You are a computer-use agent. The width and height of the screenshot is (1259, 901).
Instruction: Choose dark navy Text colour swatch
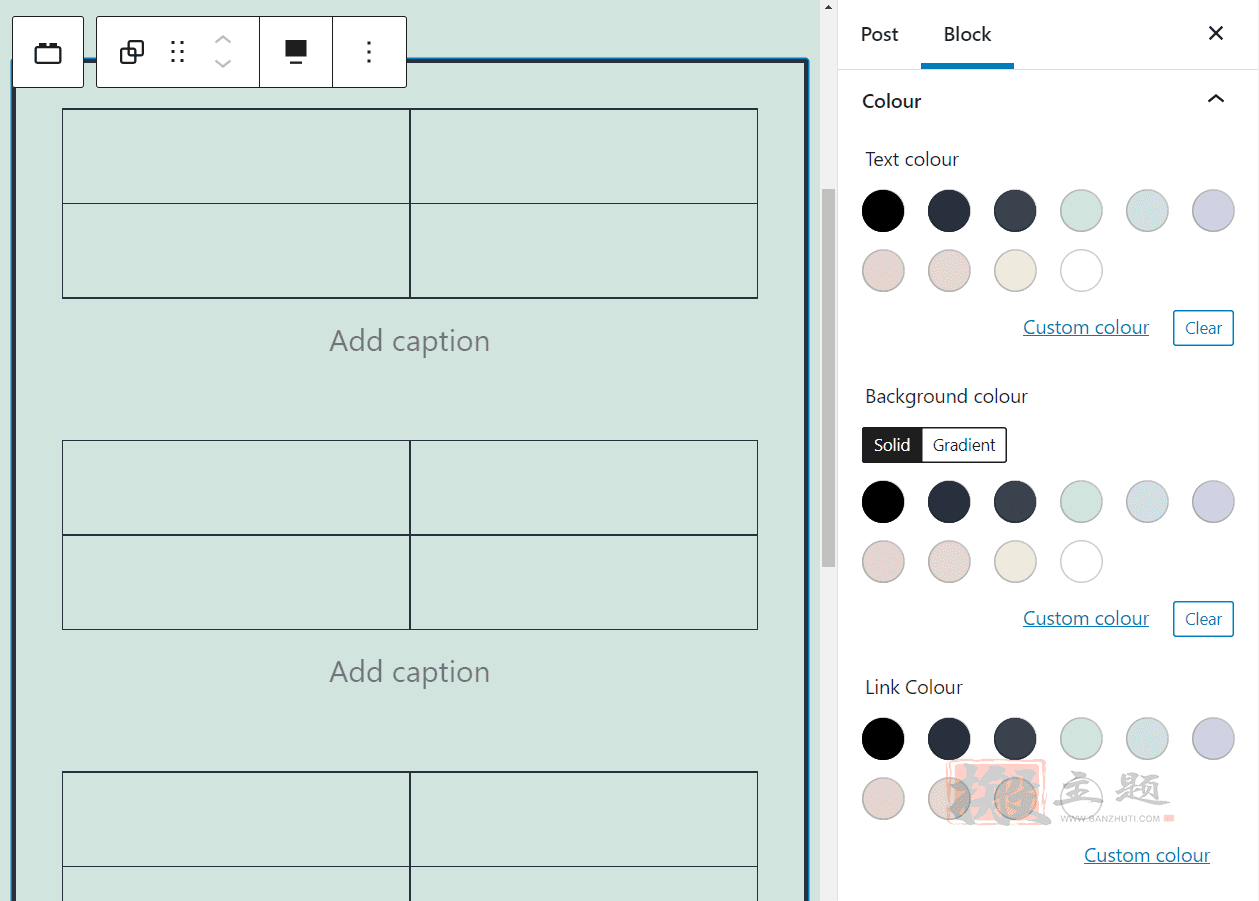949,211
